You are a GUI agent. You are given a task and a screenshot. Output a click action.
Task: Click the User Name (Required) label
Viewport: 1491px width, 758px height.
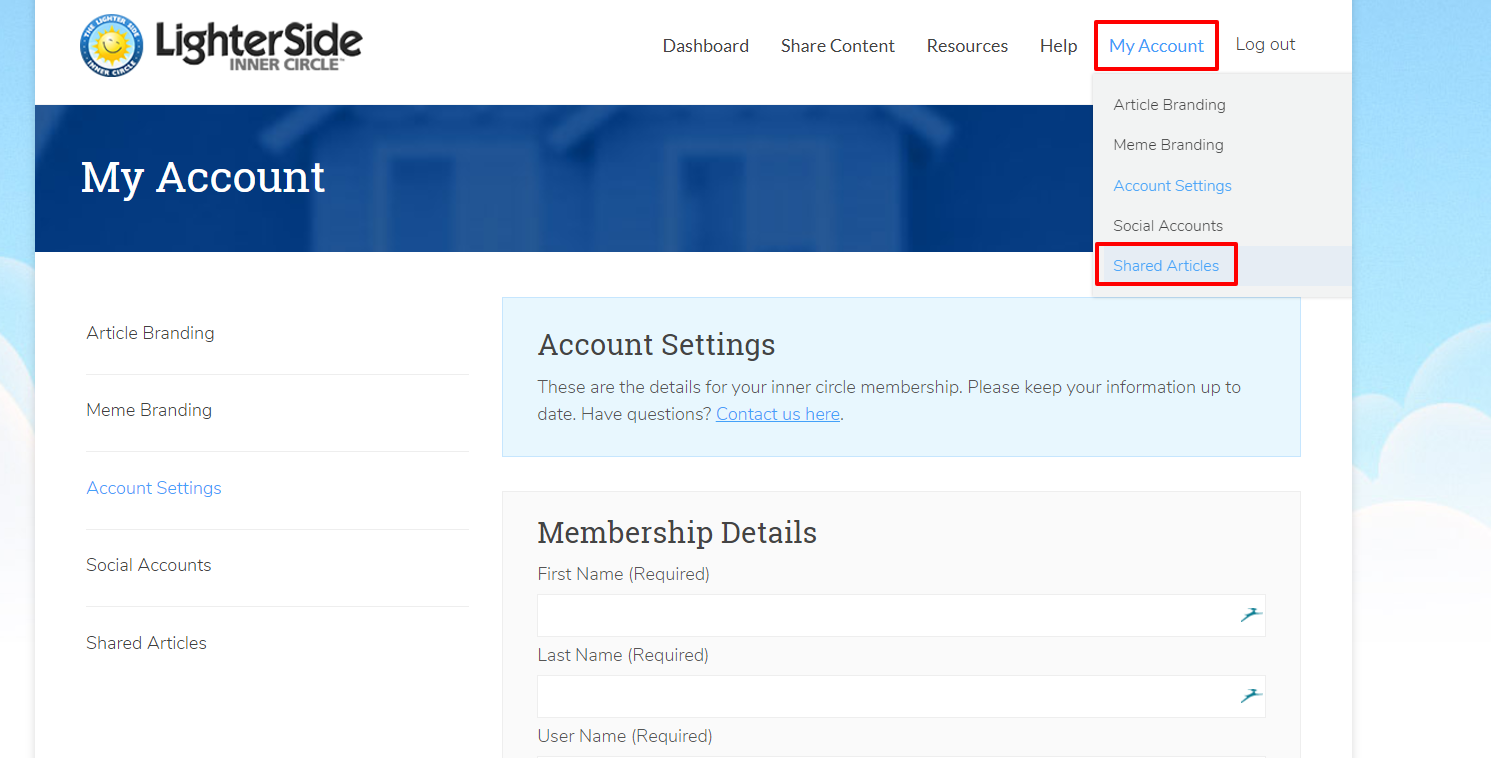click(x=625, y=736)
